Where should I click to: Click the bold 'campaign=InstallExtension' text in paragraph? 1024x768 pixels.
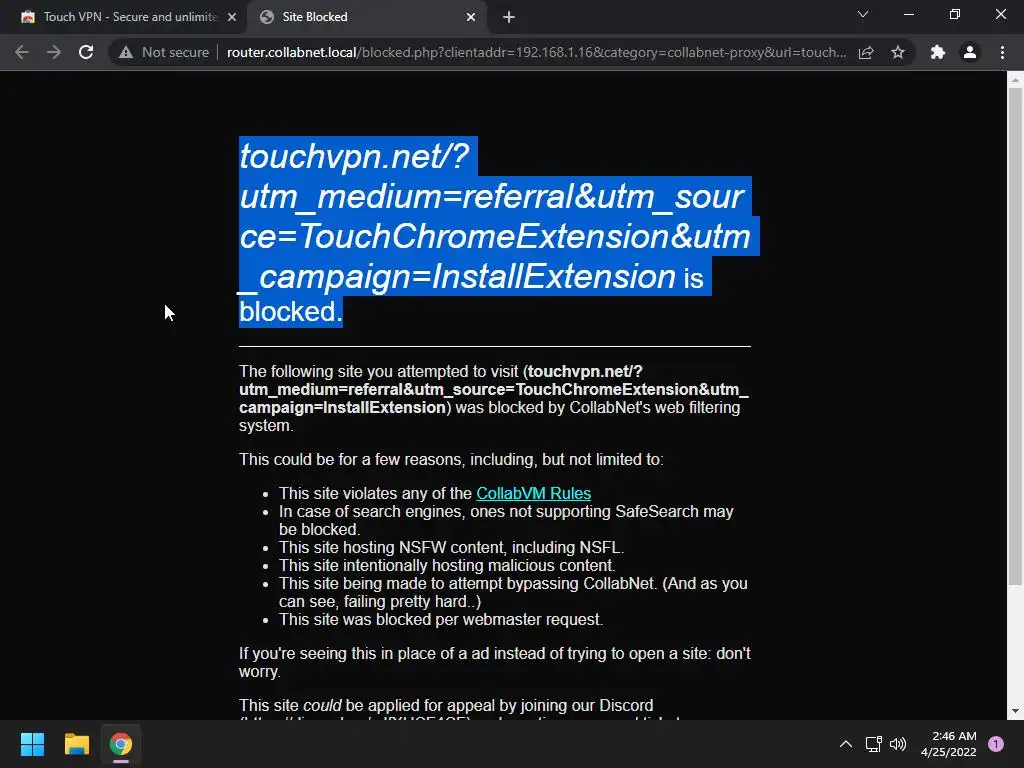tap(342, 407)
